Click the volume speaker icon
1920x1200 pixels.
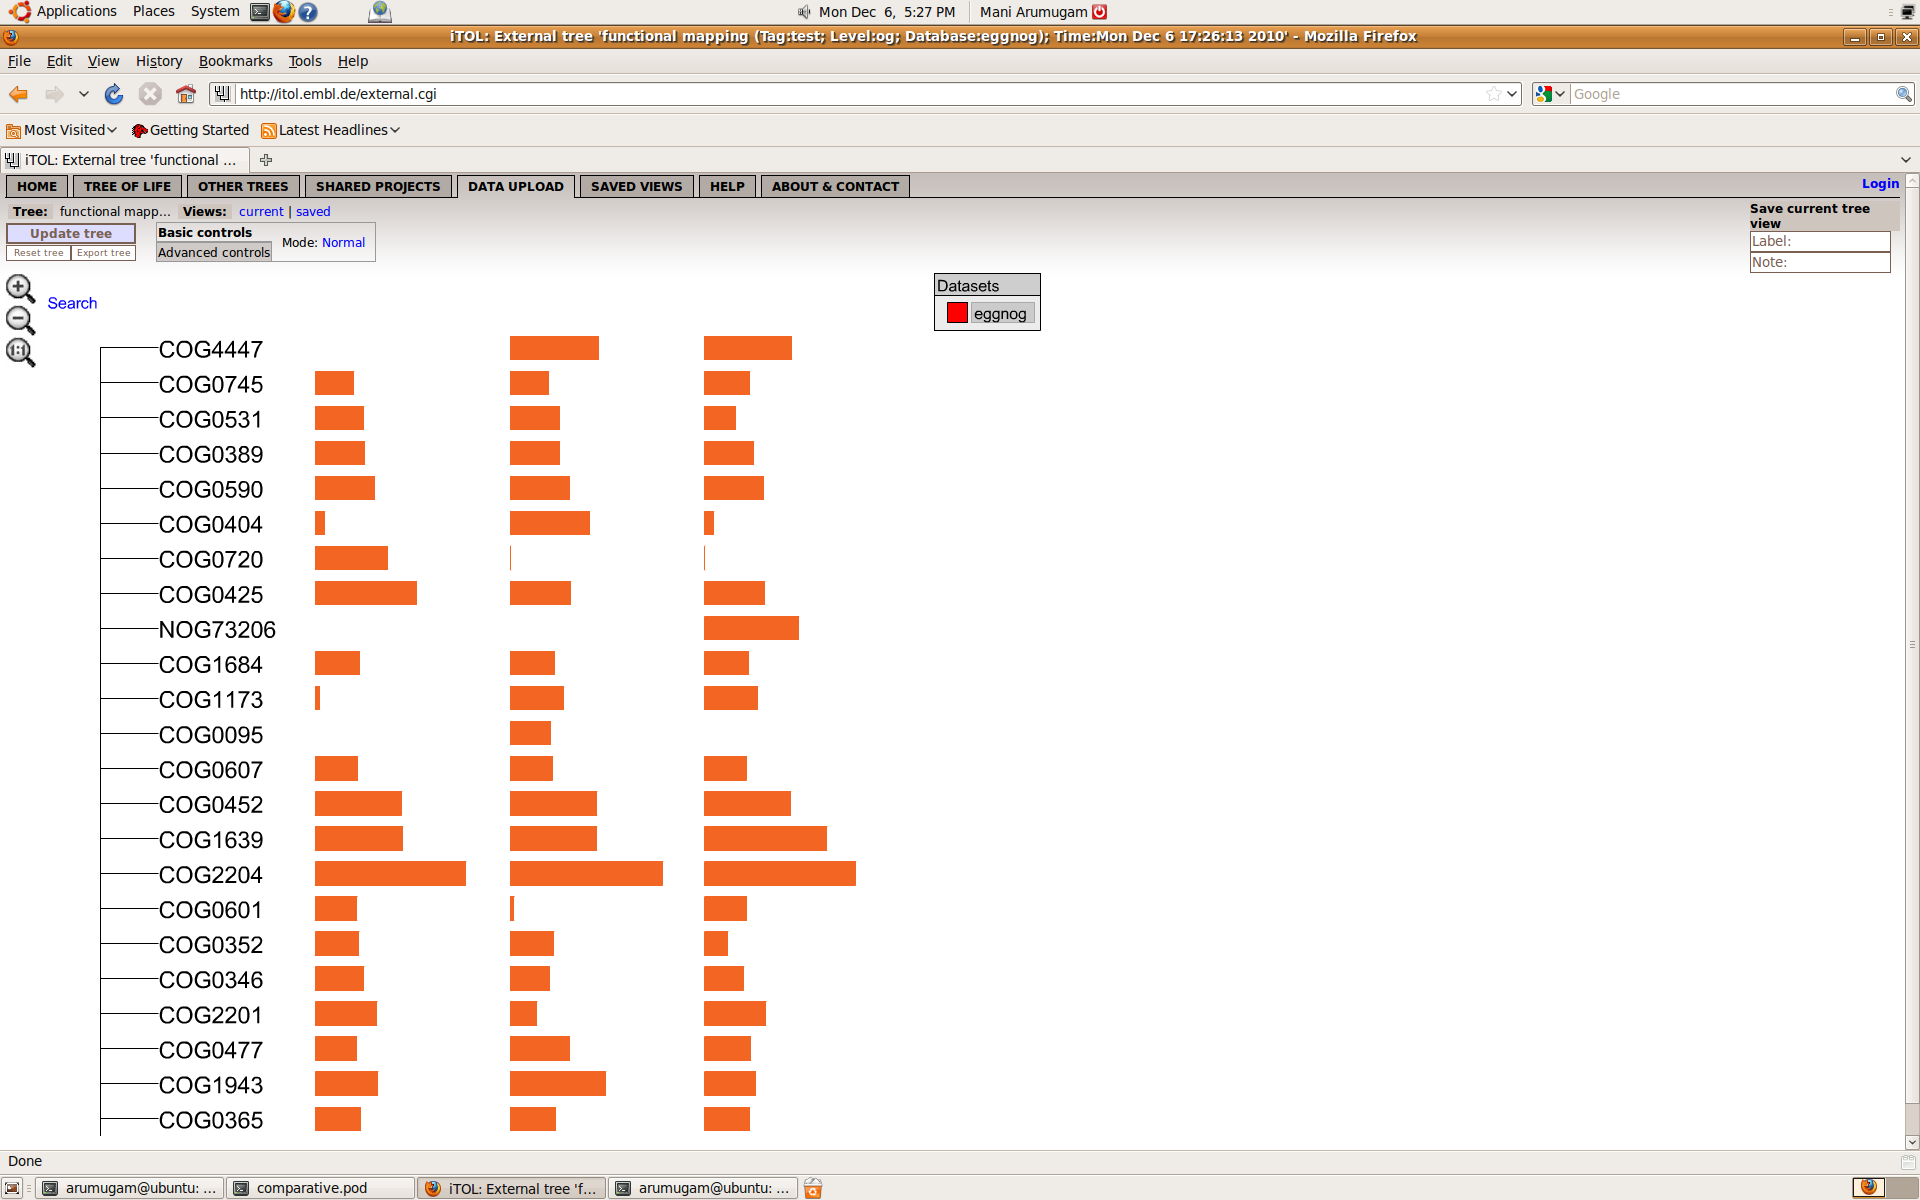(804, 12)
